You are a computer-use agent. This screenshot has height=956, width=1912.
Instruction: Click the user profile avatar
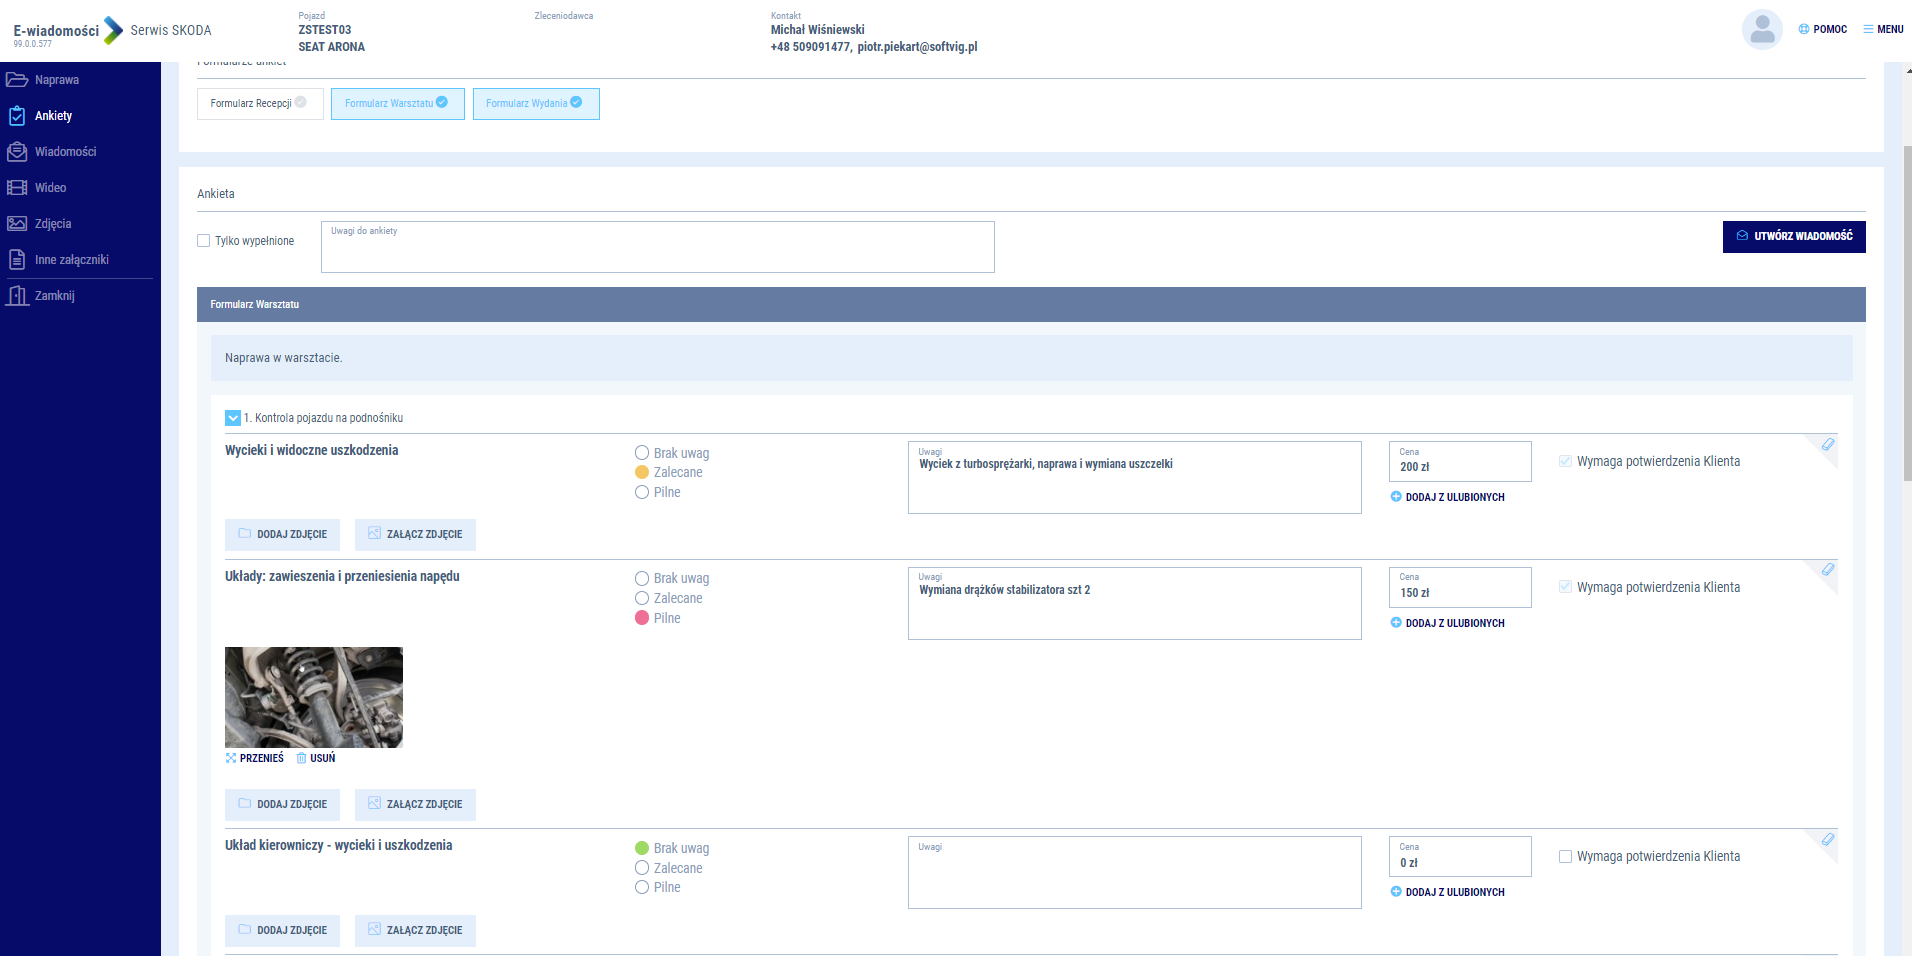[x=1762, y=30]
